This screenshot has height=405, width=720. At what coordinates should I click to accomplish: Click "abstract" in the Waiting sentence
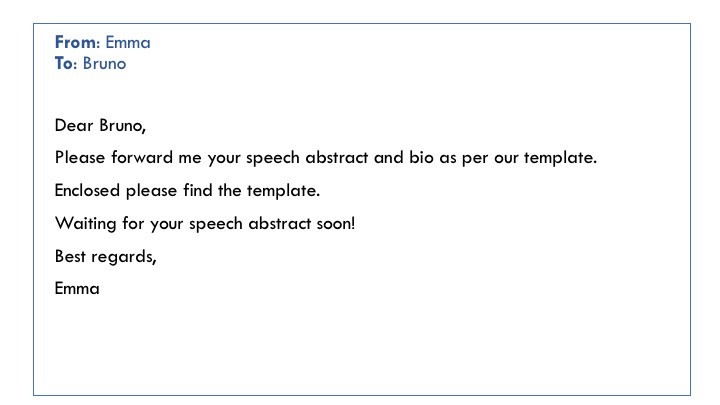(x=280, y=224)
